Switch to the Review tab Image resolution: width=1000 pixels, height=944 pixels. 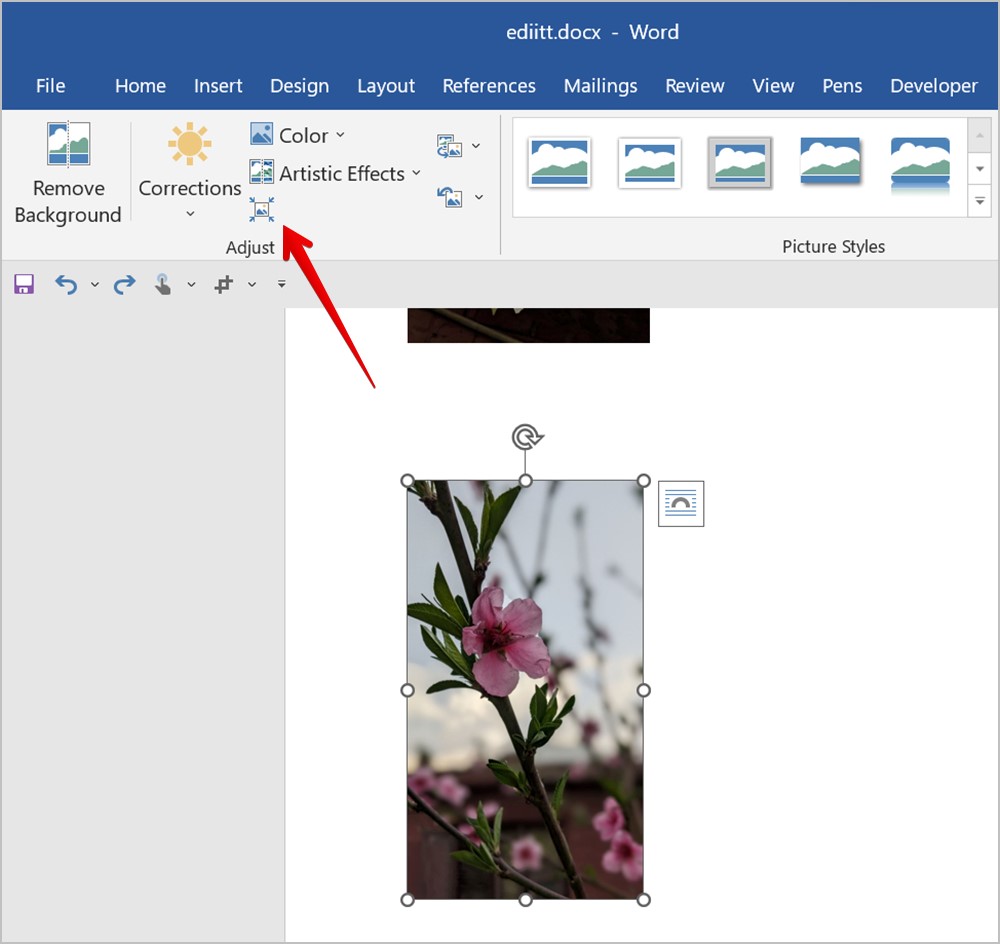click(695, 86)
